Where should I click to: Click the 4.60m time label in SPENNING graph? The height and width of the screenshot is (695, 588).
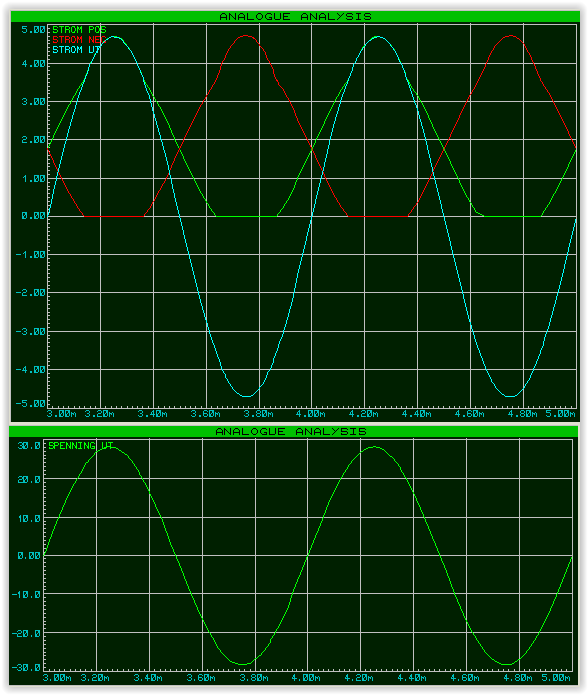pos(465,678)
